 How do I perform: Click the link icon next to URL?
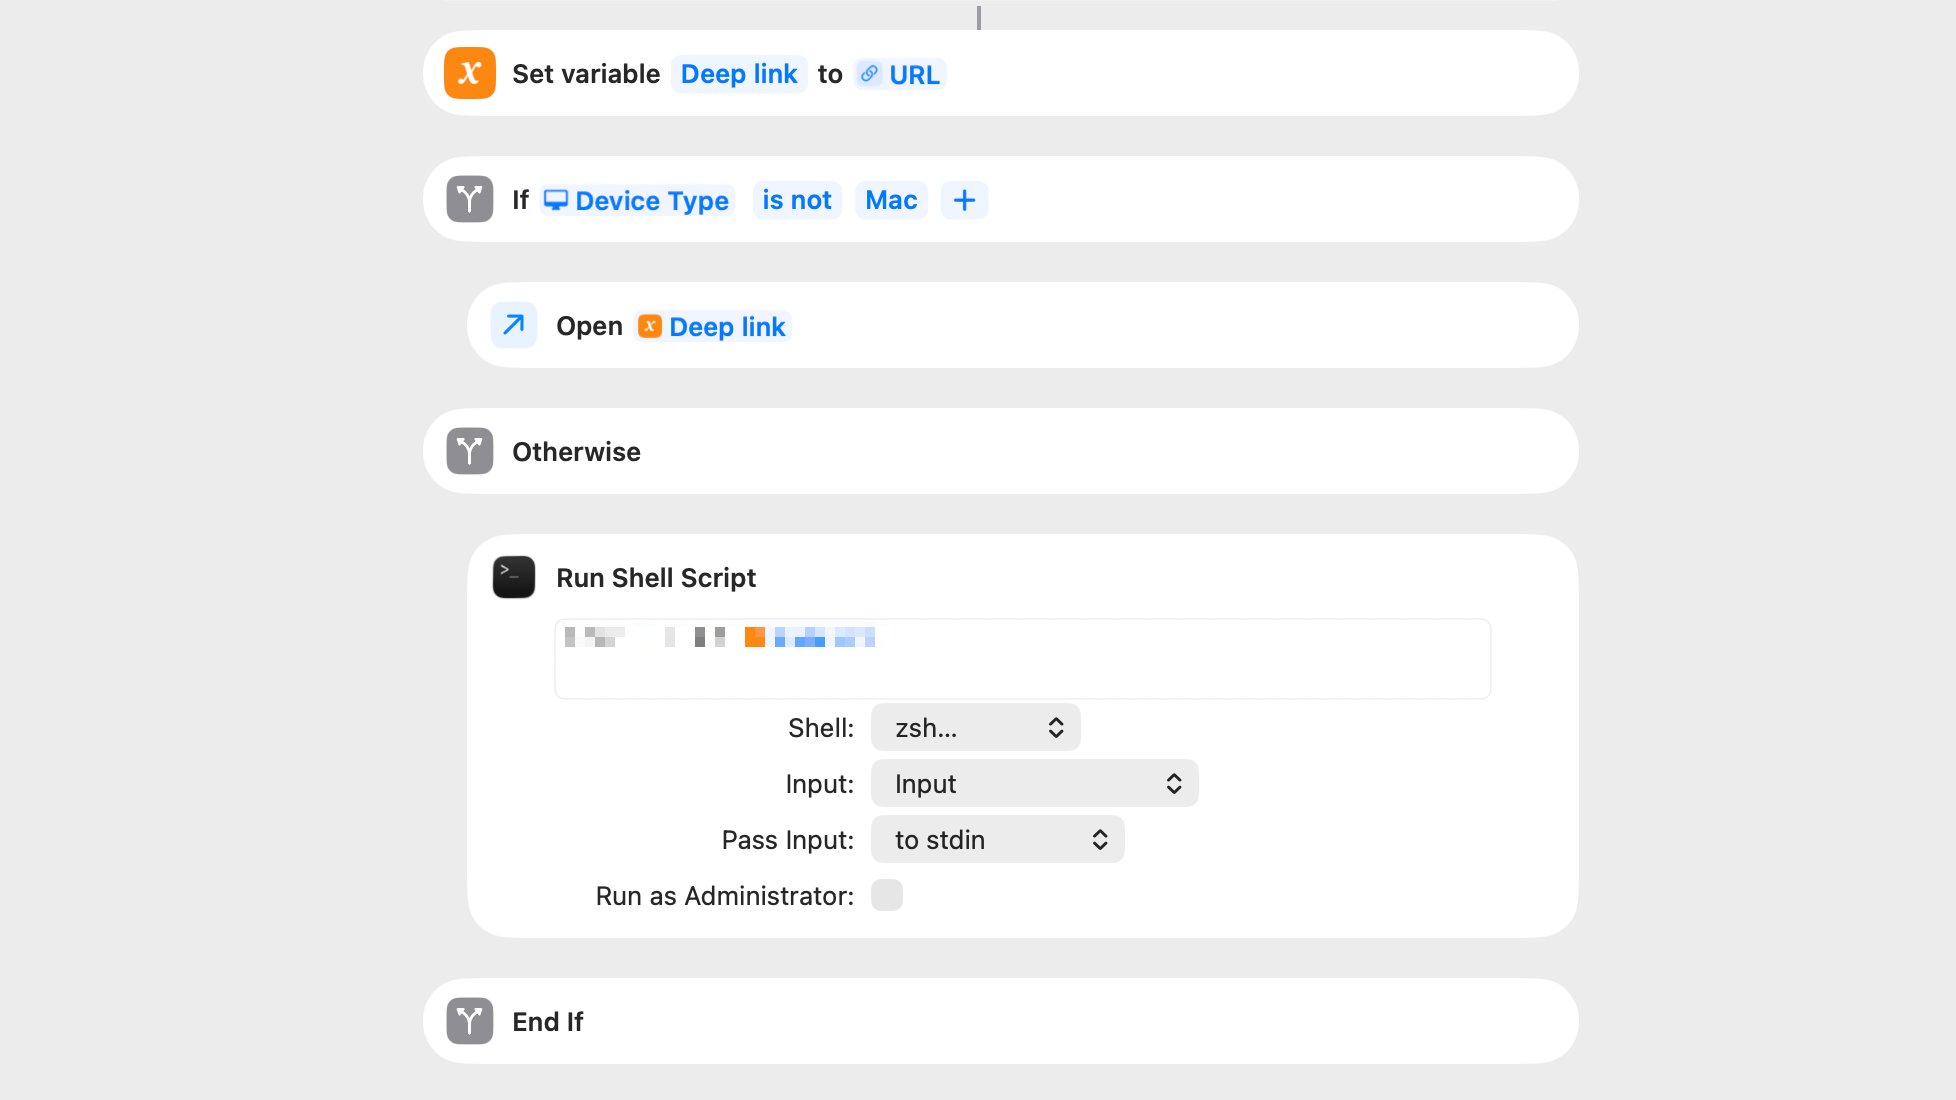point(869,74)
